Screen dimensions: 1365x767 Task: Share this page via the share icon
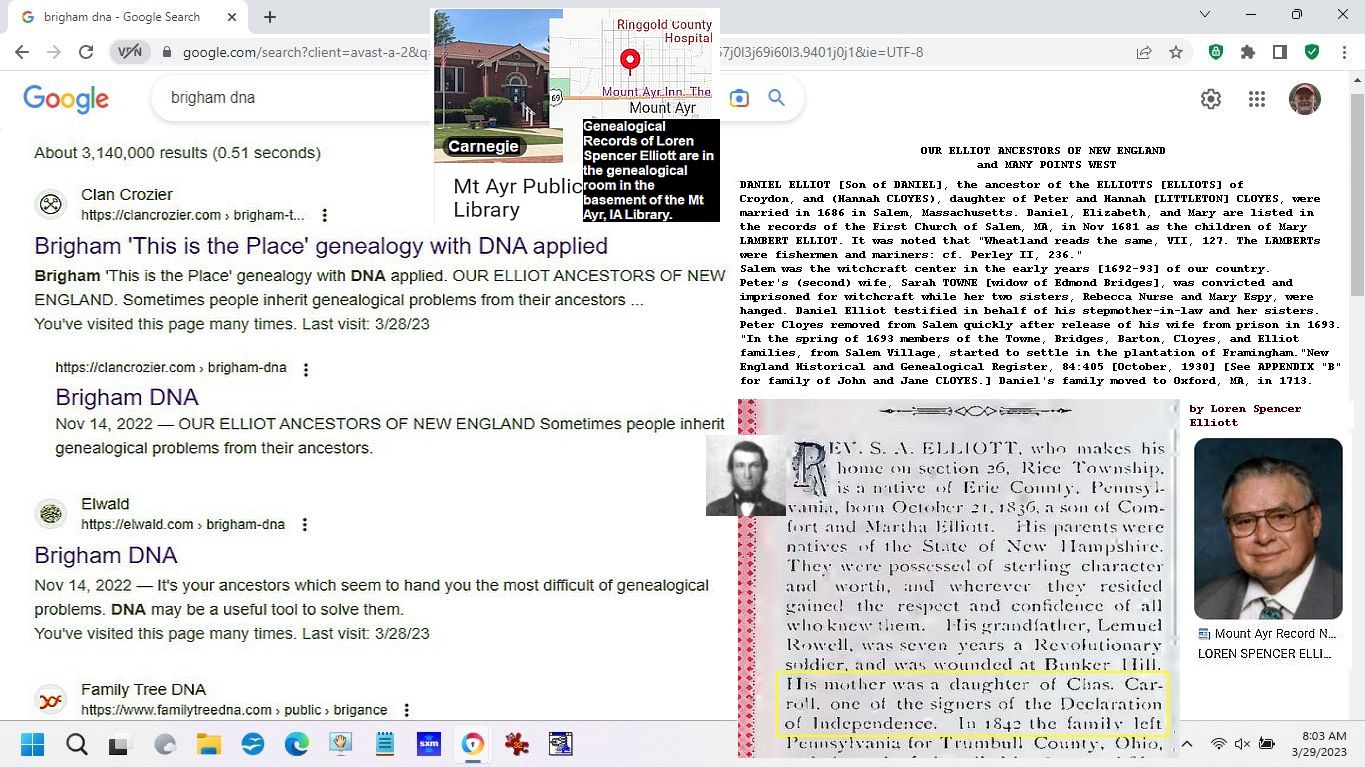(x=1144, y=52)
